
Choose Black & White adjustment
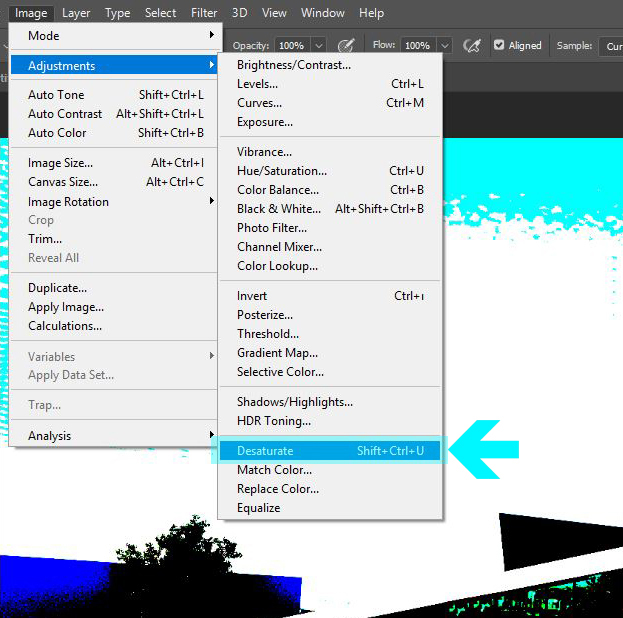click(330, 209)
